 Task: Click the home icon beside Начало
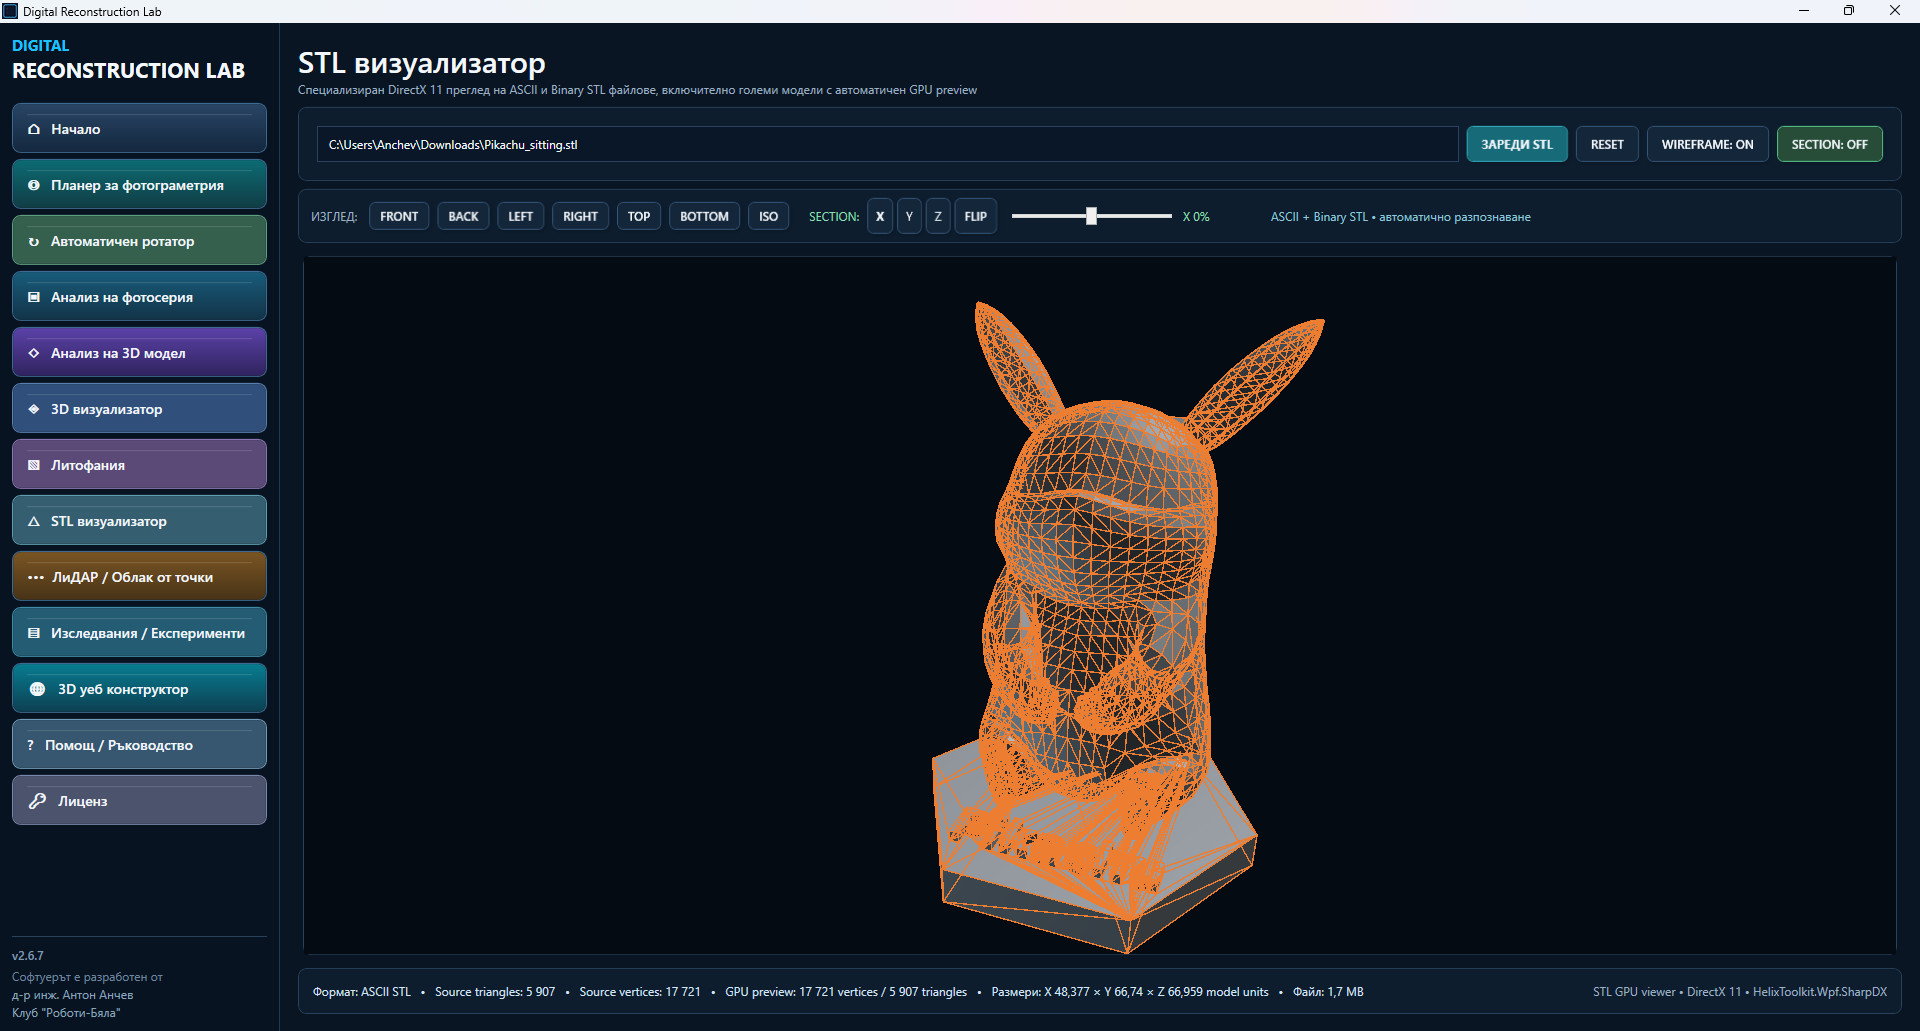[x=34, y=129]
